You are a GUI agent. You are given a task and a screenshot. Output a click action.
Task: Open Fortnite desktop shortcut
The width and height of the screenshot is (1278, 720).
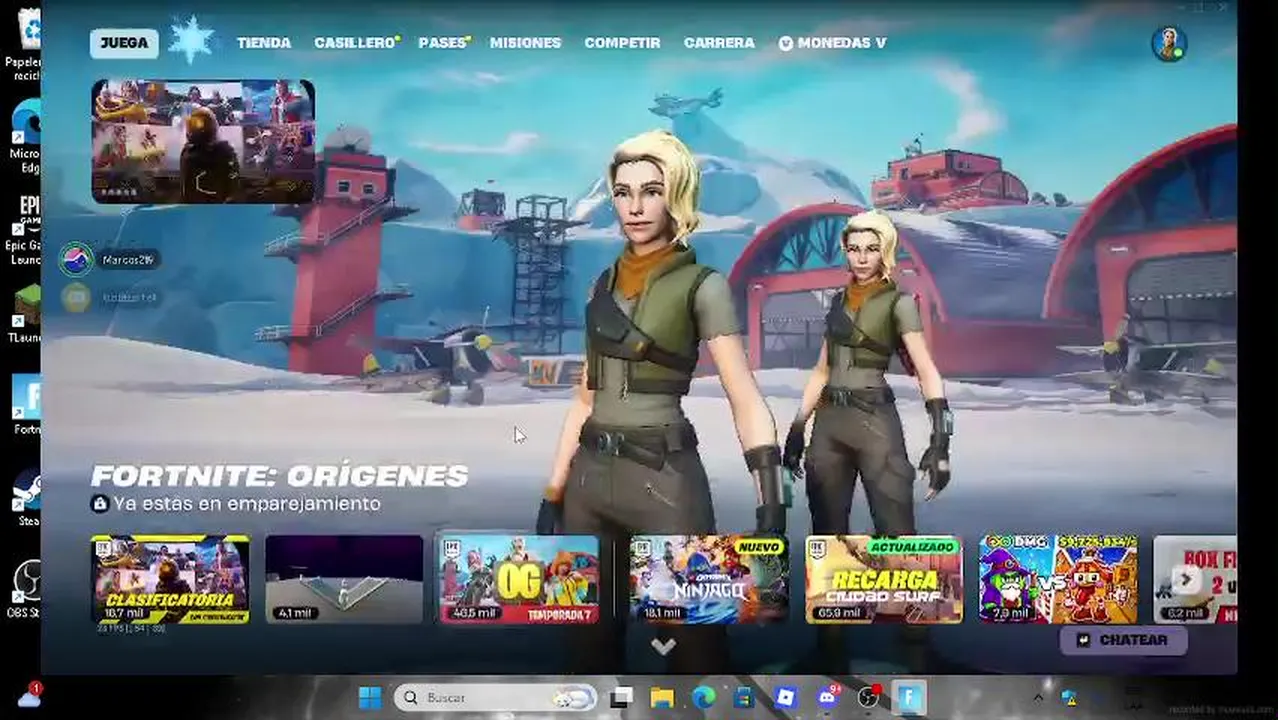[27, 404]
